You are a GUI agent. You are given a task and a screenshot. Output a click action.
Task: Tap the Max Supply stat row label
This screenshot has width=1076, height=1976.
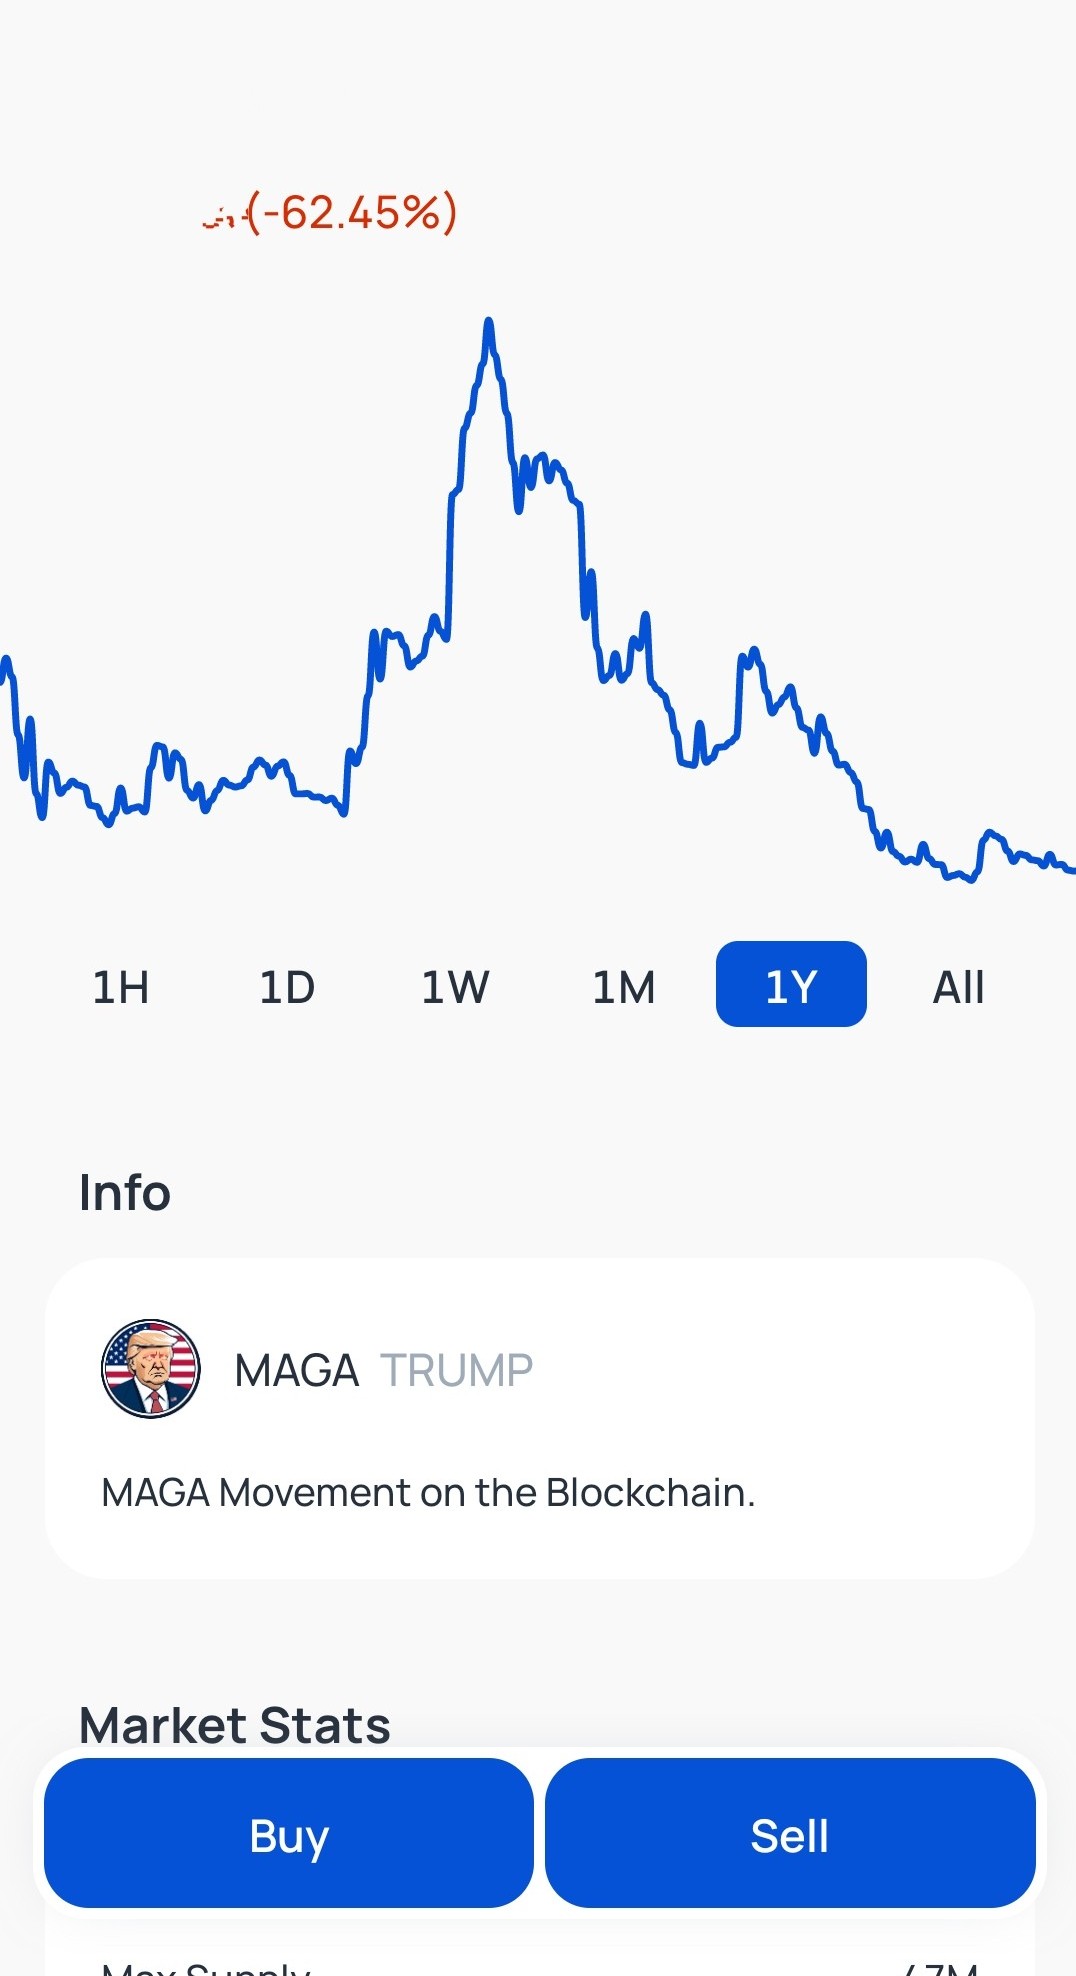pyautogui.click(x=207, y=1968)
